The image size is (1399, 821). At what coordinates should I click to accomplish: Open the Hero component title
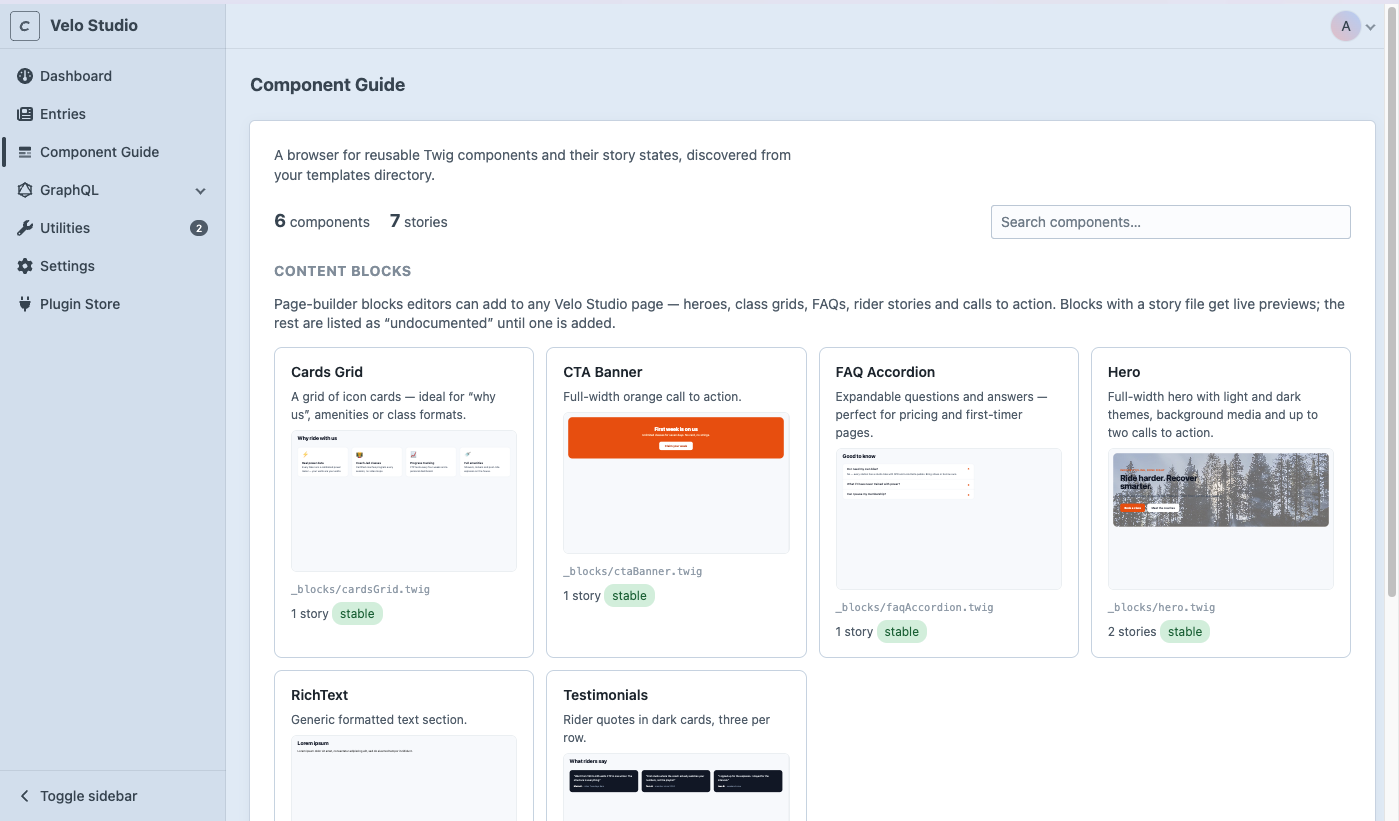pyautogui.click(x=1124, y=372)
